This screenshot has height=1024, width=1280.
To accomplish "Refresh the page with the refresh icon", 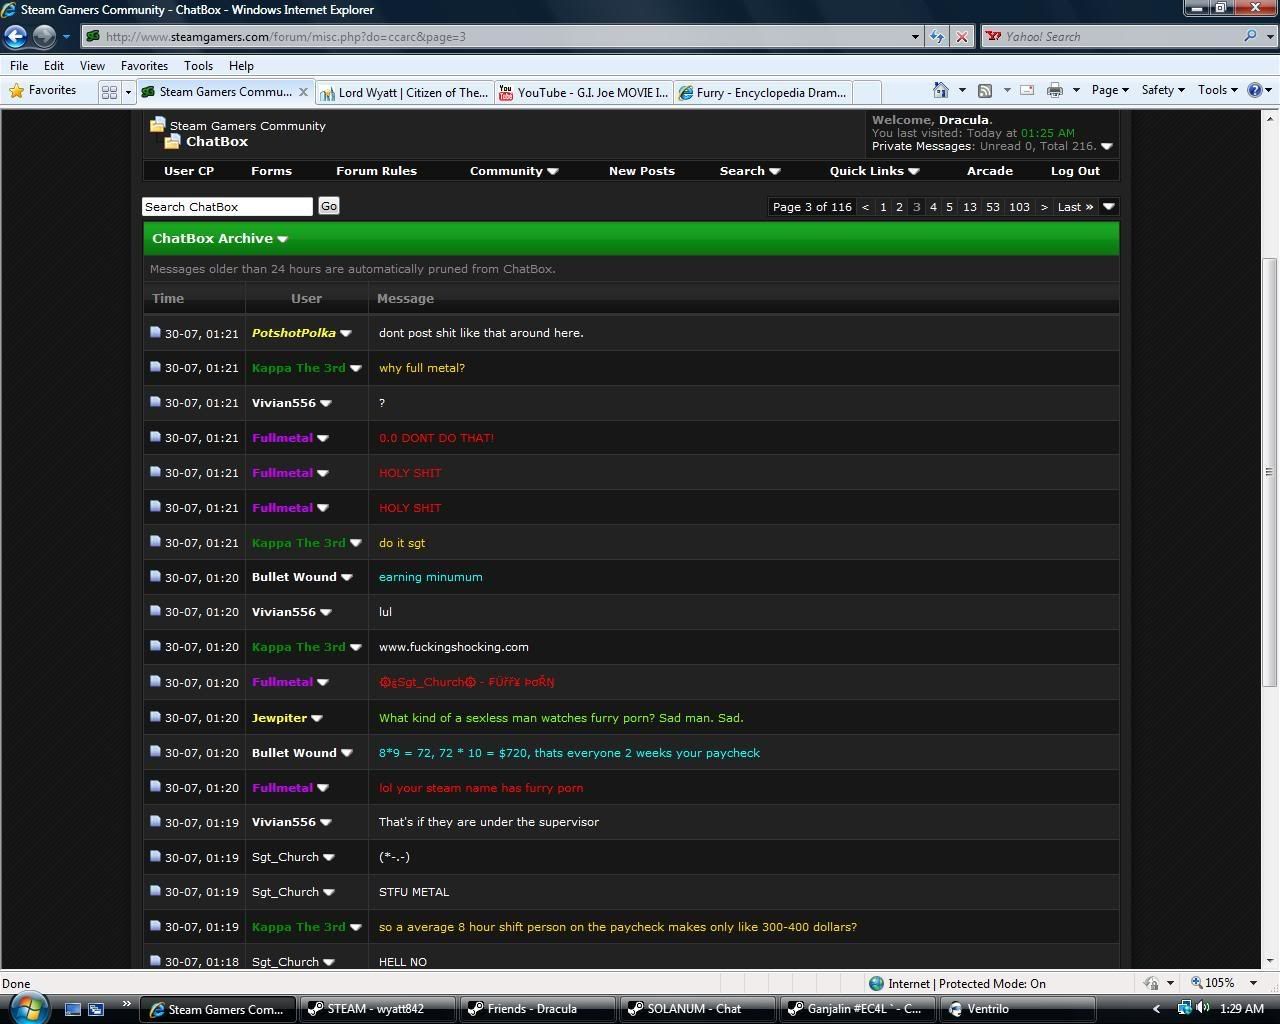I will [x=936, y=37].
